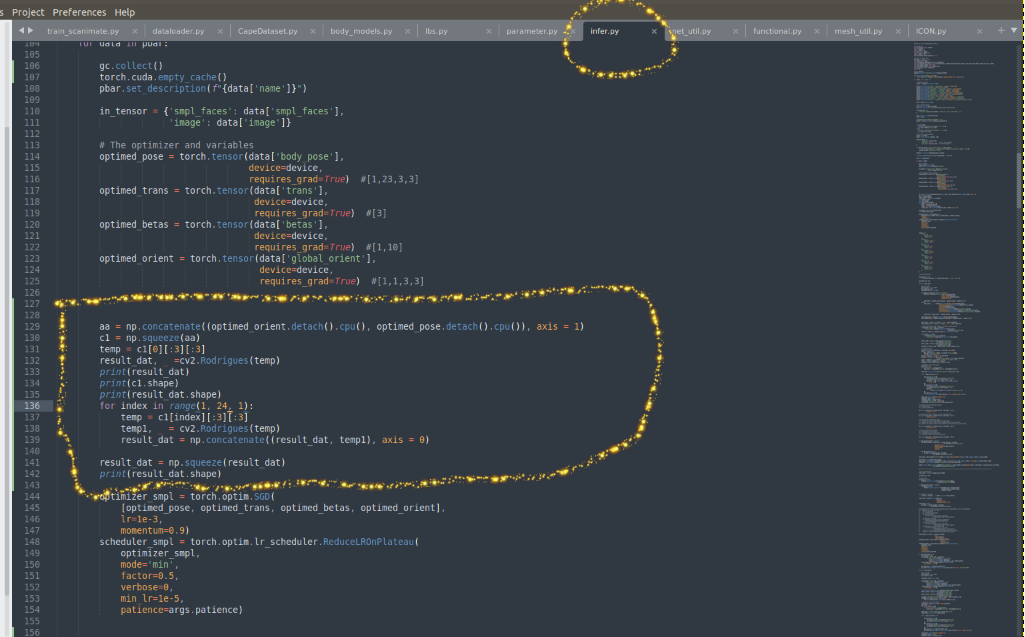Open the tab list dropdown arrow
1025x637 pixels.
(1014, 30)
